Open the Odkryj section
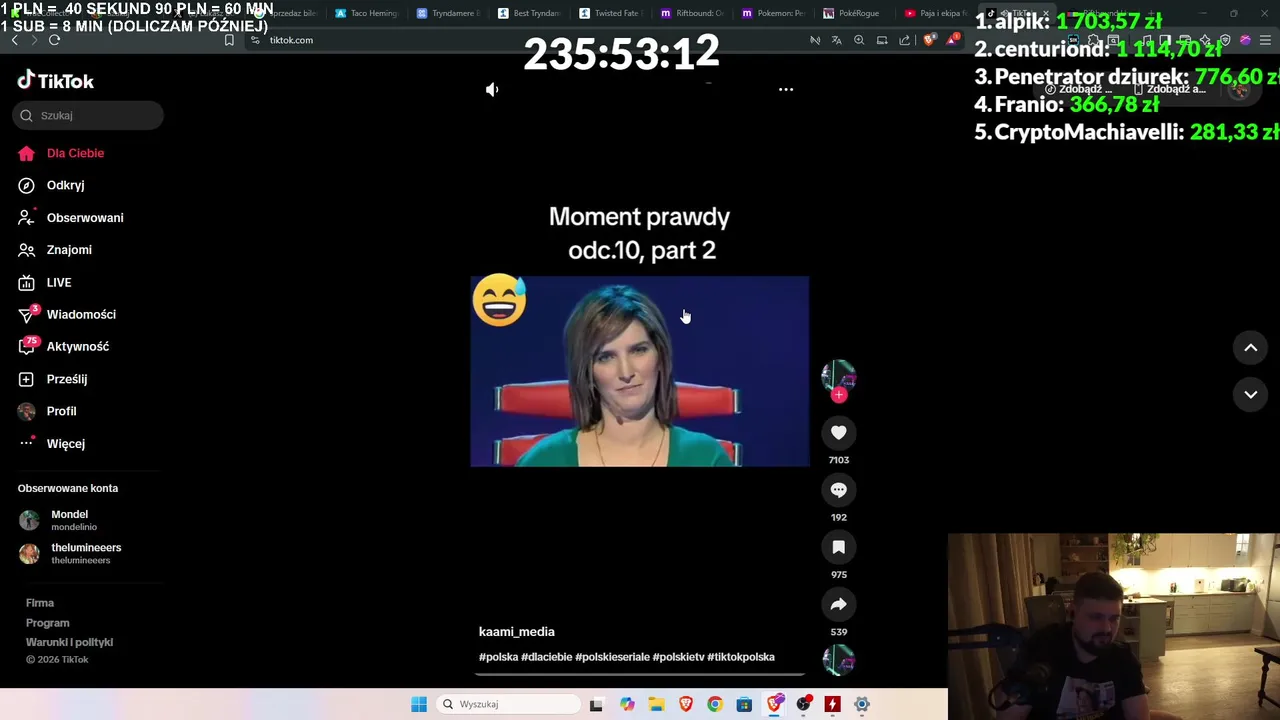This screenshot has height=720, width=1280. pos(51,185)
